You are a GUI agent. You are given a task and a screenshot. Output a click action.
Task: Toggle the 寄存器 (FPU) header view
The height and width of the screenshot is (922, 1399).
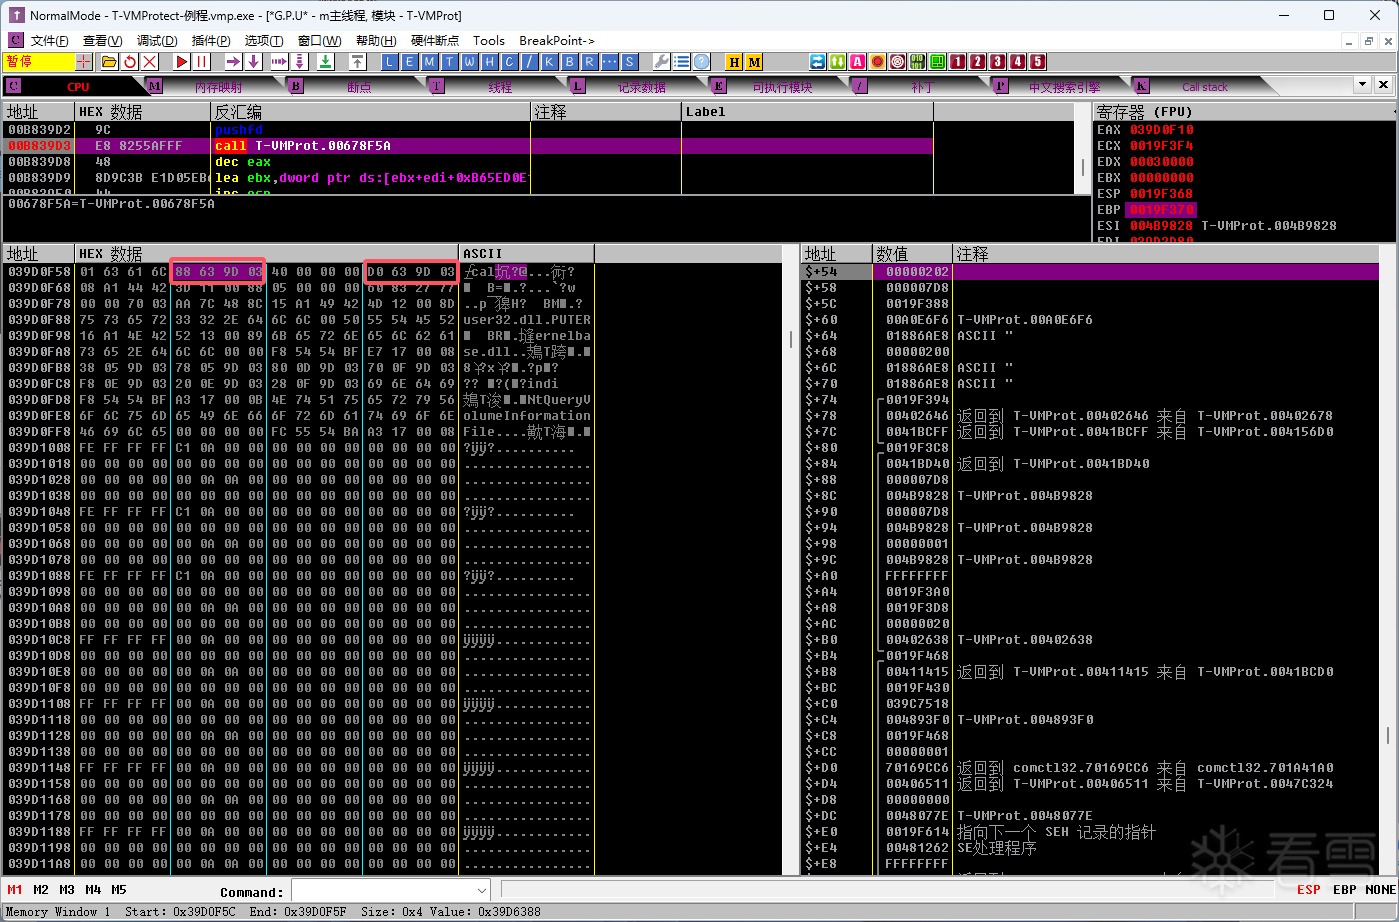pos(1245,112)
